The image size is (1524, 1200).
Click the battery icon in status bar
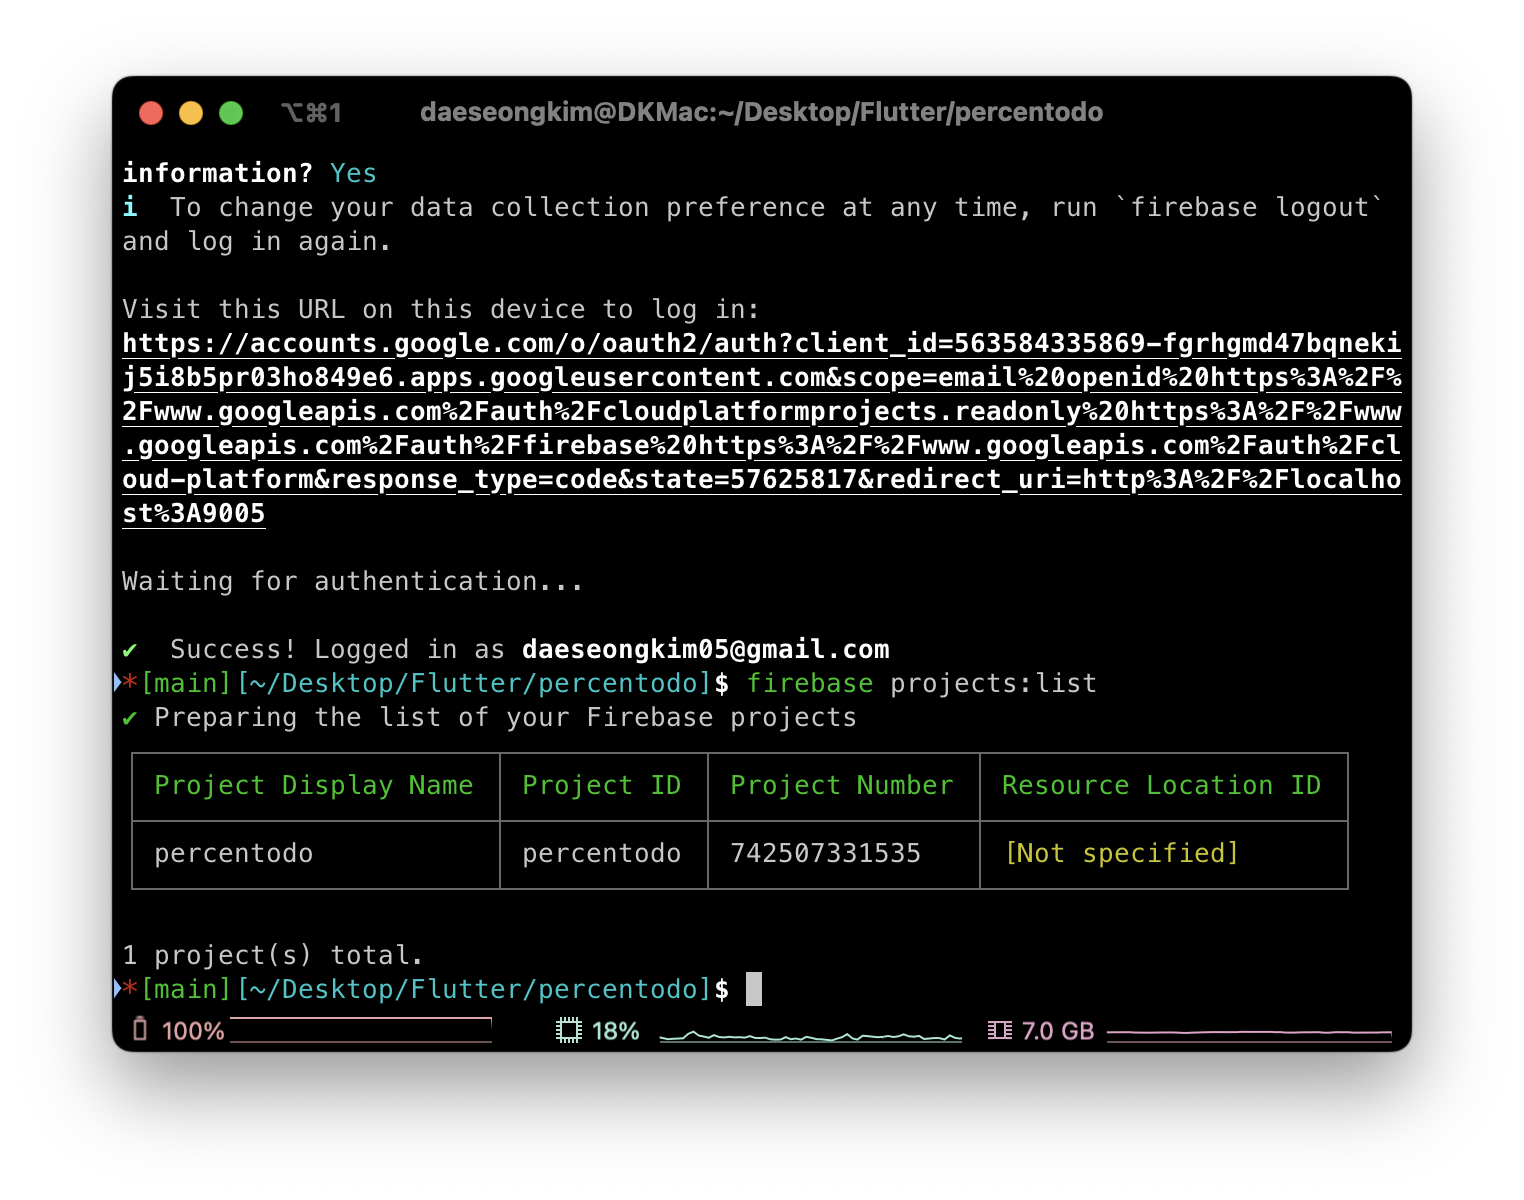(x=140, y=1029)
